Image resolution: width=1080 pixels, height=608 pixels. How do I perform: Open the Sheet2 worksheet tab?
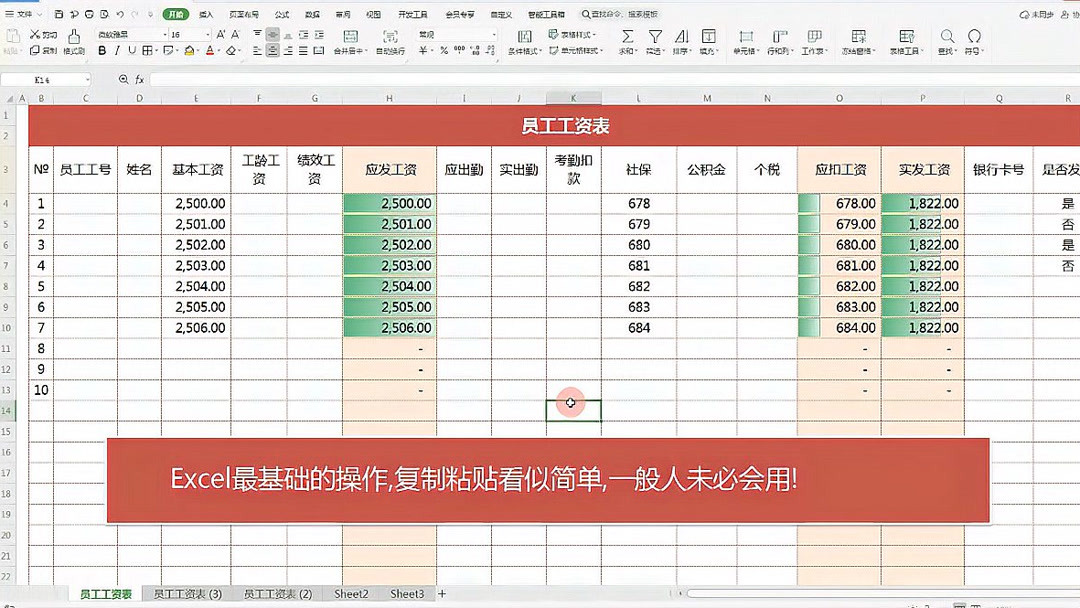[x=351, y=593]
